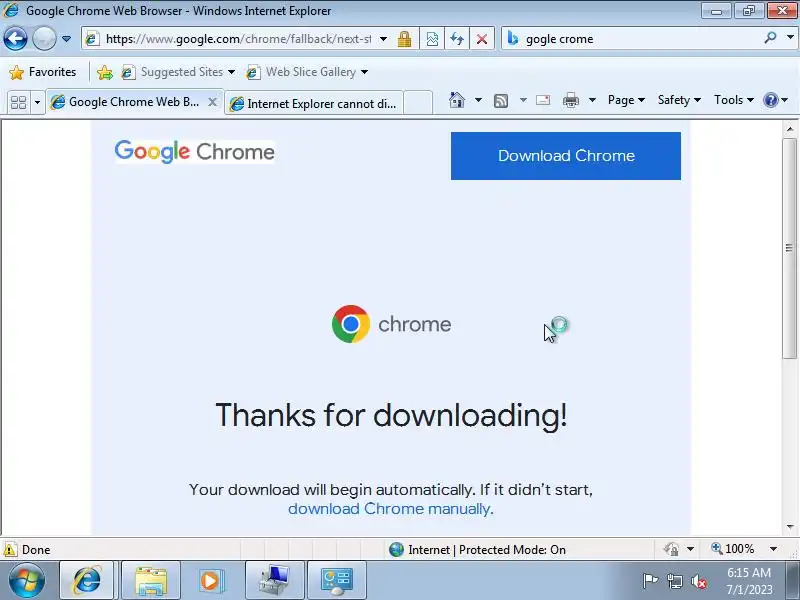The height and width of the screenshot is (600, 800).
Task: Expand the address bar autocomplete dropdown
Action: 384,39
